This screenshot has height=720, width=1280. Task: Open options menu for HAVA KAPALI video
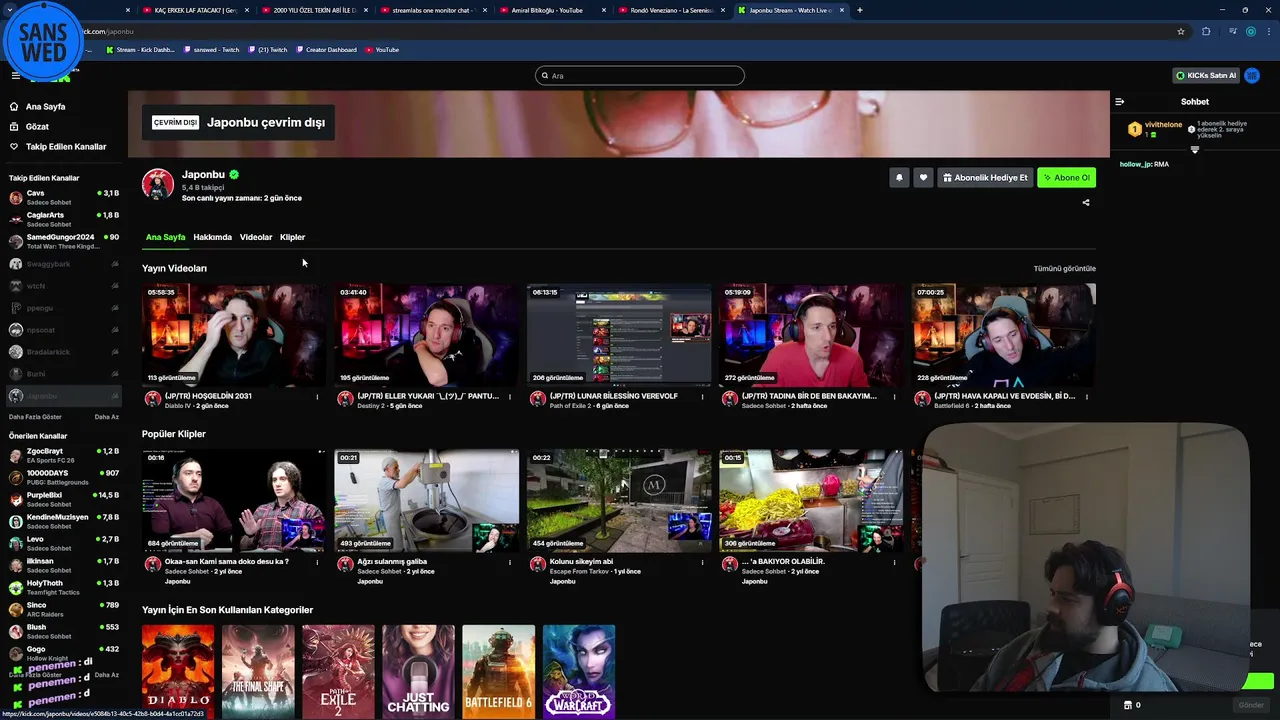pos(1087,397)
